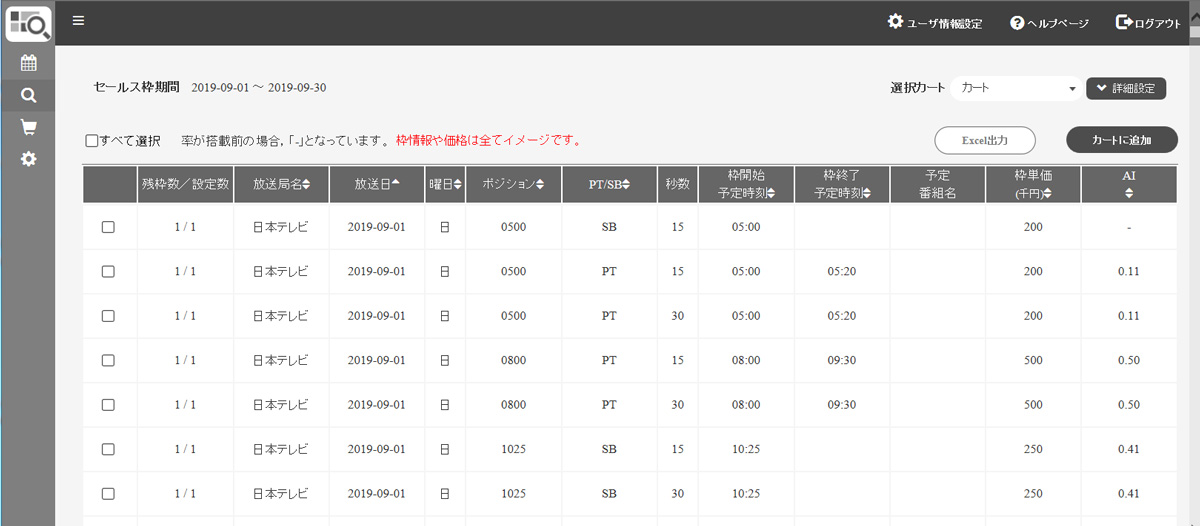The image size is (1200, 526).
Task: Click the Excel出力 export button
Action: click(x=984, y=140)
